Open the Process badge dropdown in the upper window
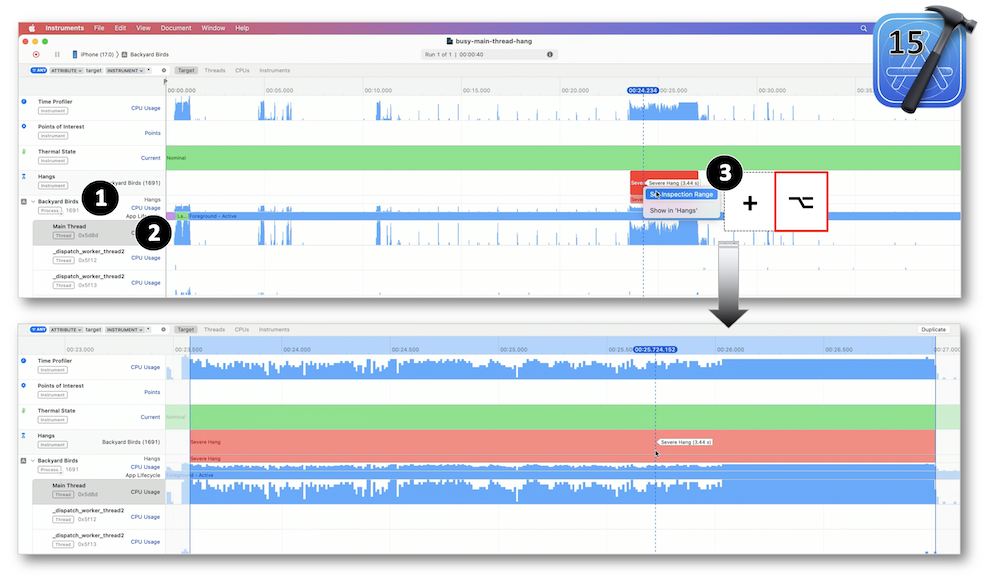The width and height of the screenshot is (1000, 577). [x=50, y=210]
